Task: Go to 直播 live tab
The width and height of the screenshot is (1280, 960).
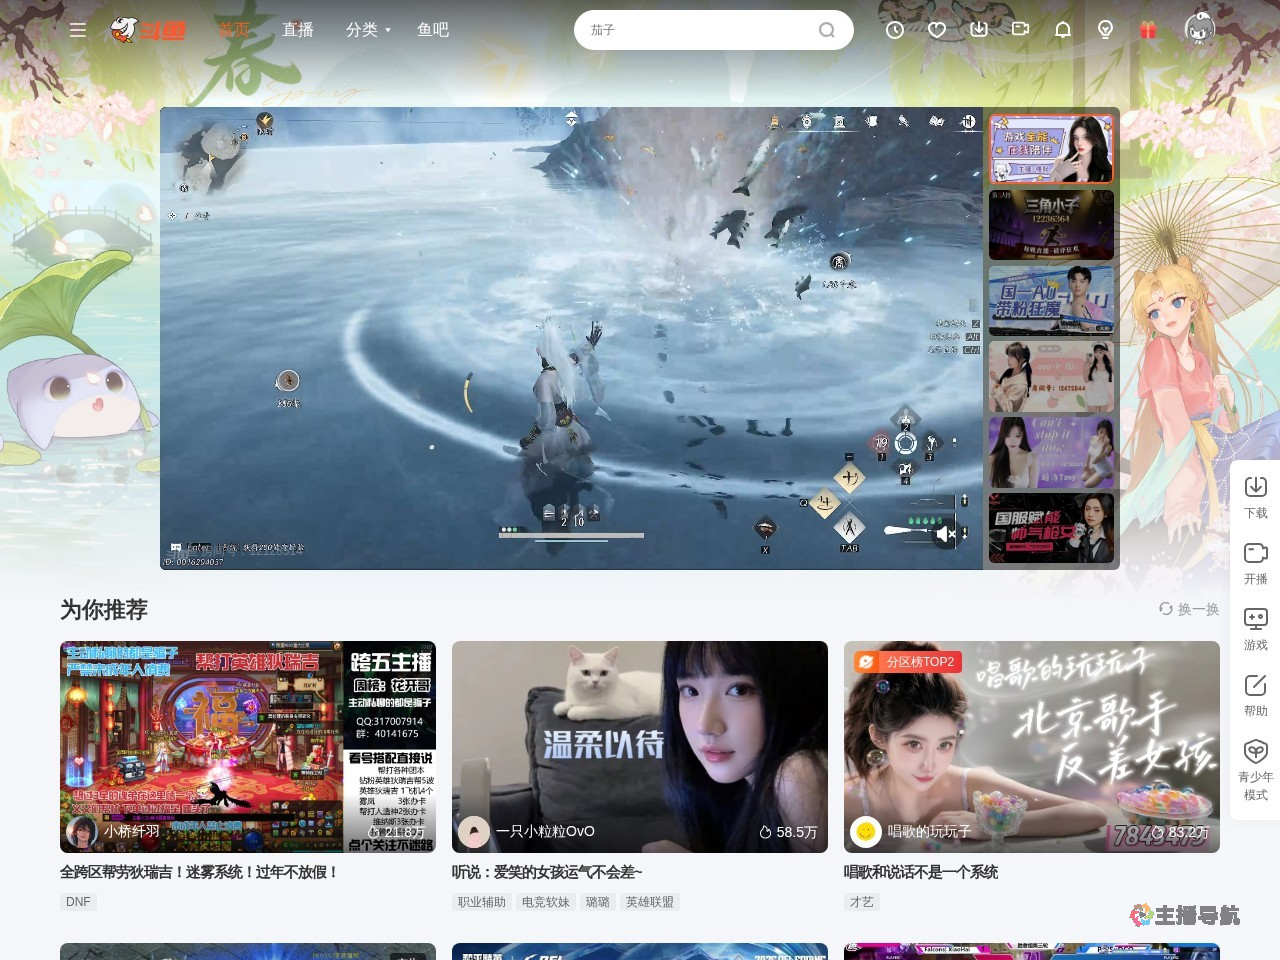Action: [298, 30]
